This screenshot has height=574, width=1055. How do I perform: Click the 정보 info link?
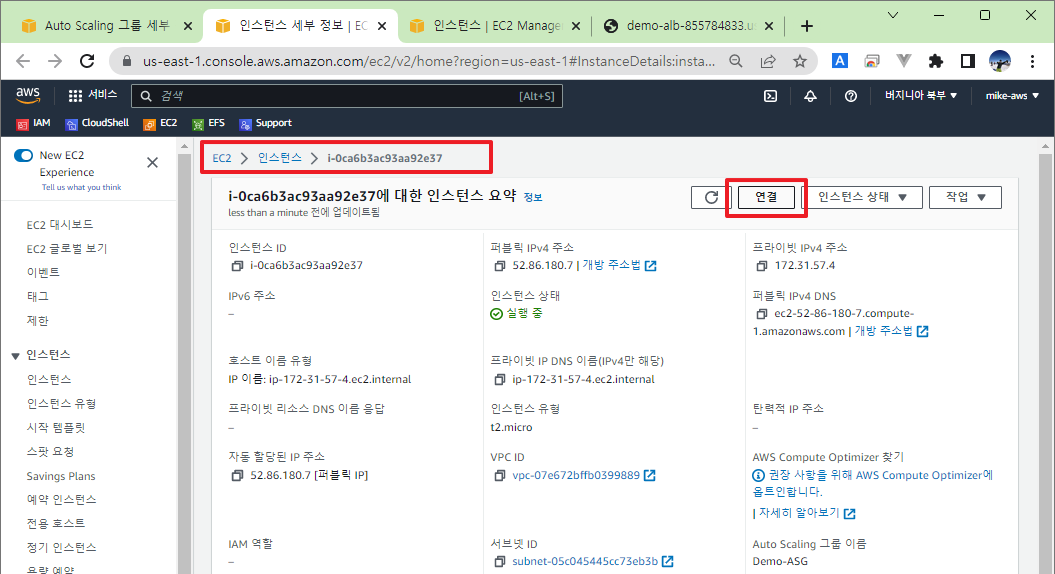[533, 197]
